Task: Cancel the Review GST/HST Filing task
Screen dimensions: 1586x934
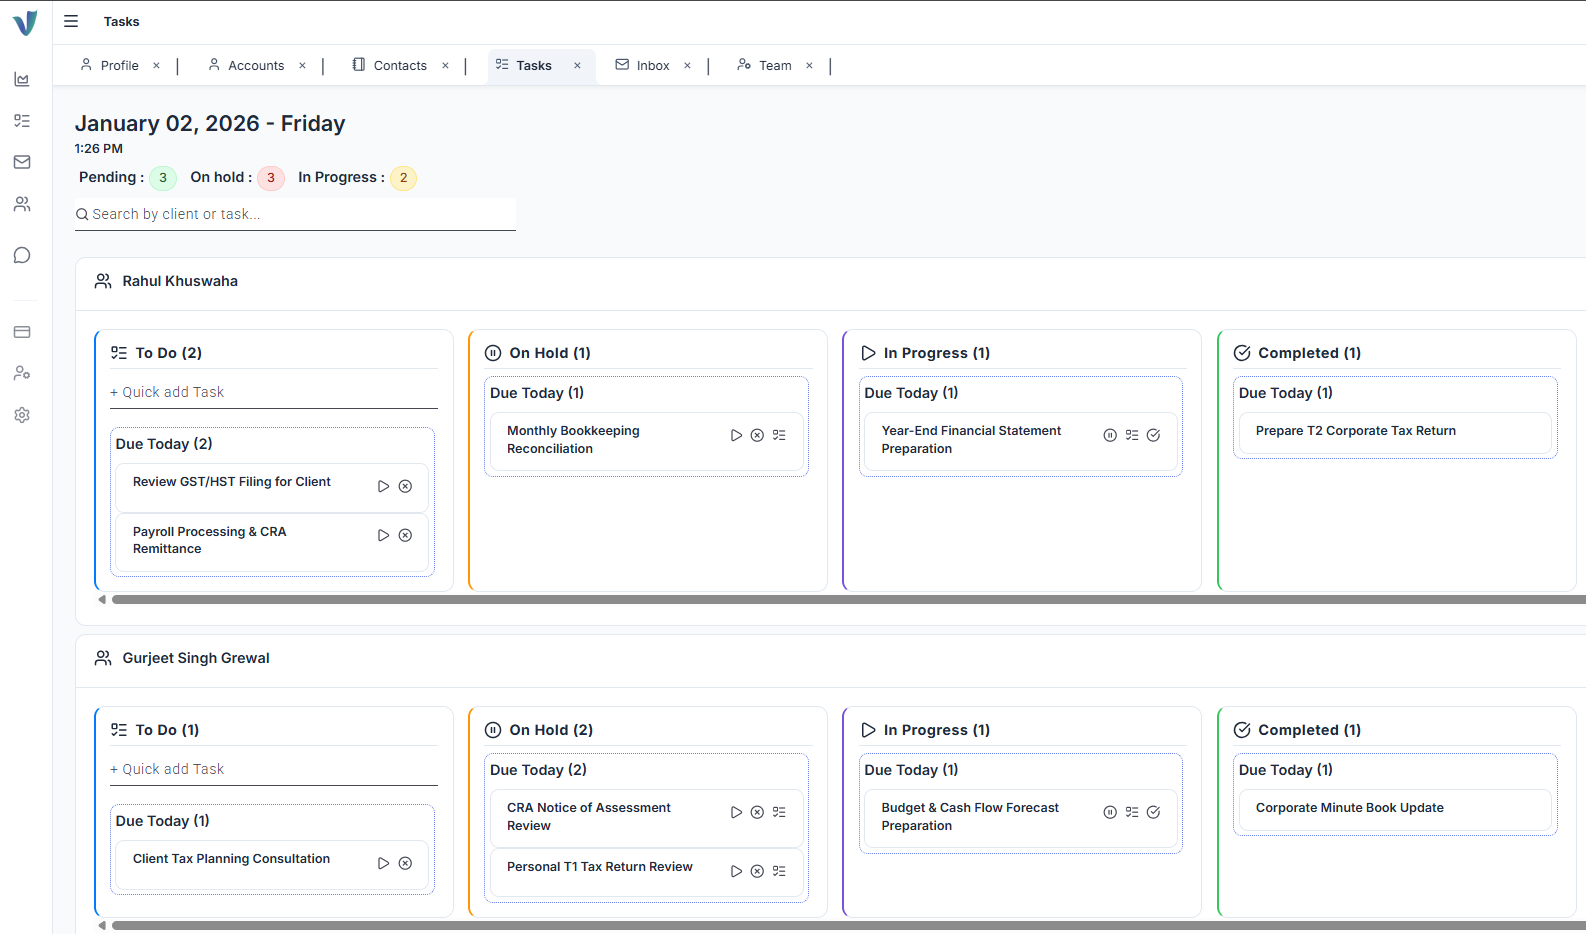Action: tap(405, 486)
